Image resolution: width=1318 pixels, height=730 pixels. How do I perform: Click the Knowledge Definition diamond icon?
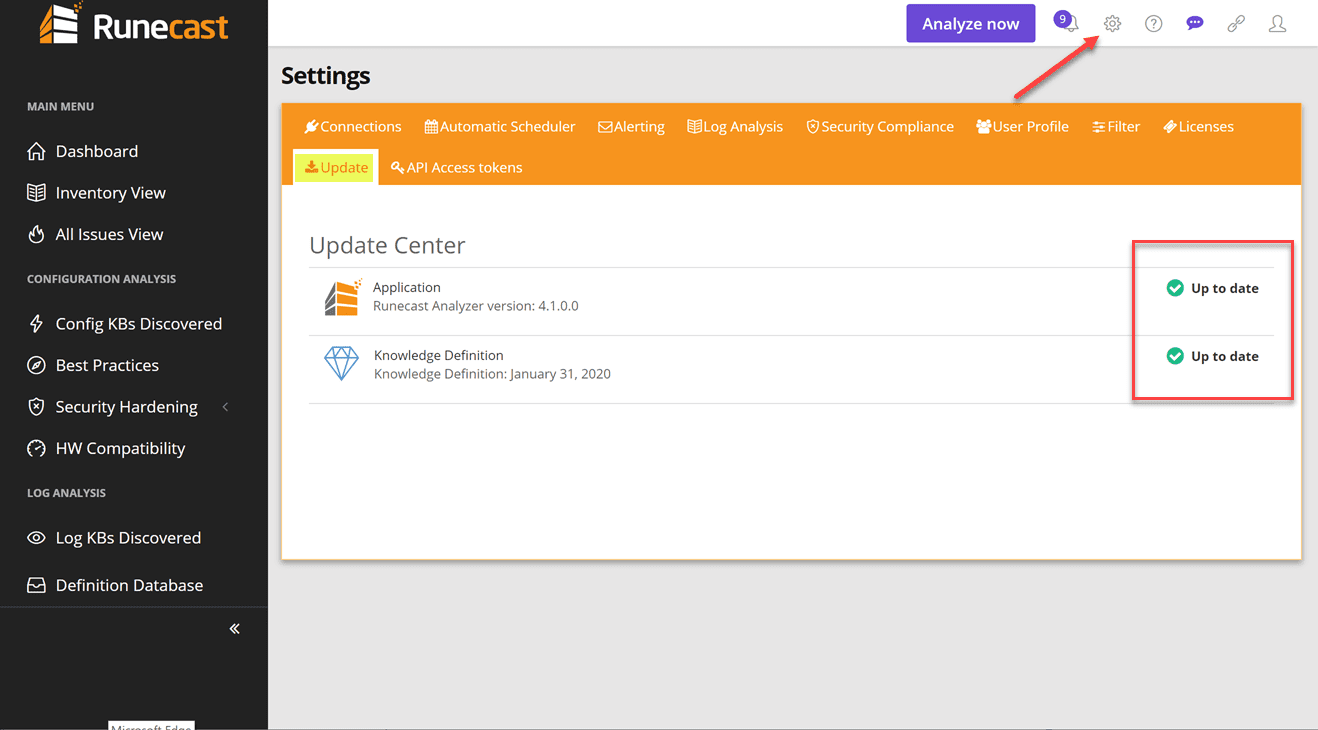(341, 364)
